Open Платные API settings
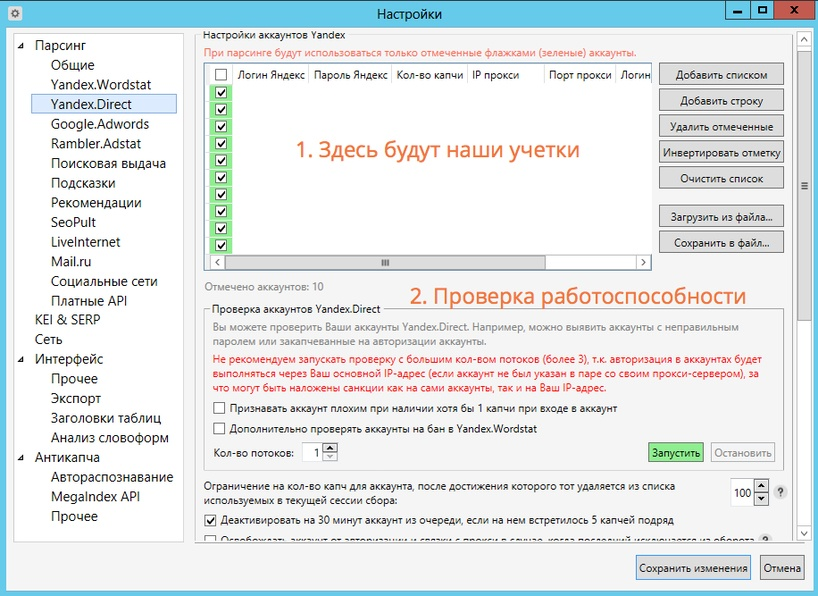The image size is (818, 596). 89,301
